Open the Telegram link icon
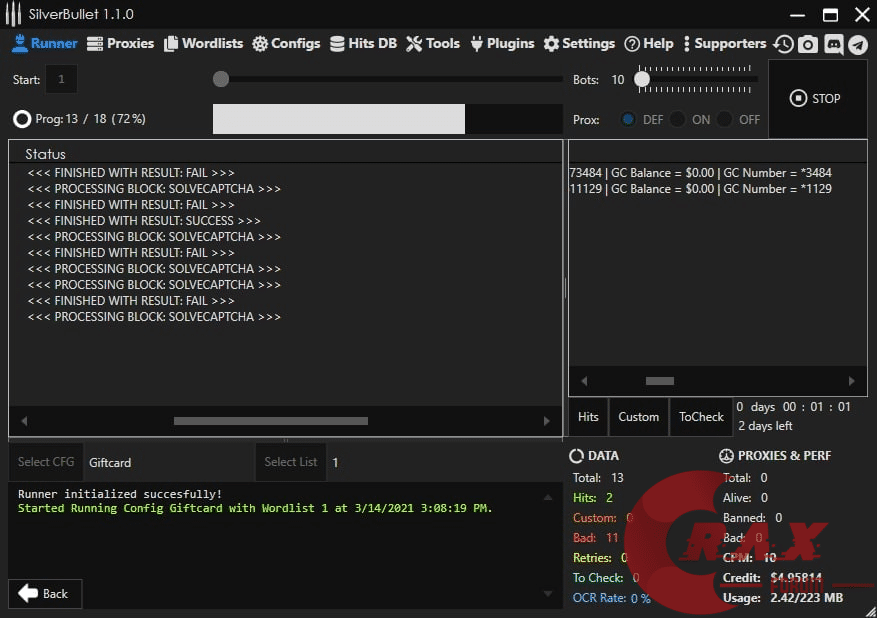Viewport: 877px width, 618px height. 858,44
